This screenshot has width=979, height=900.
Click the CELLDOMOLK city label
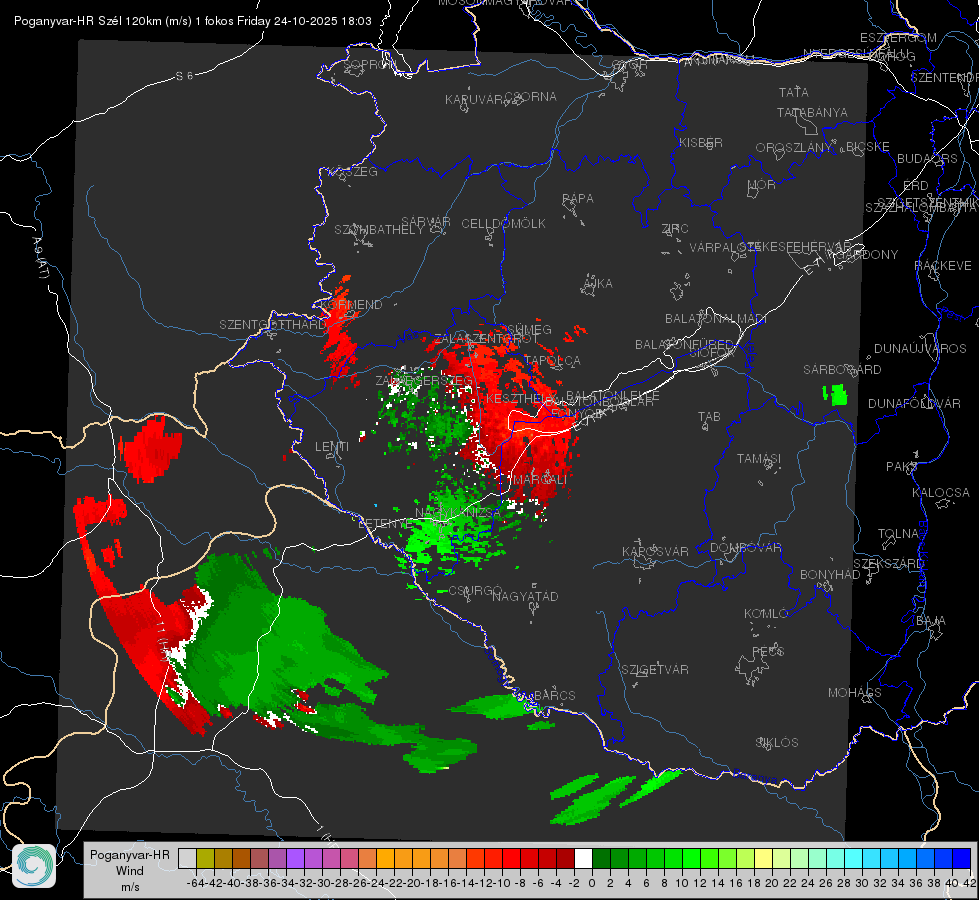coord(503,224)
